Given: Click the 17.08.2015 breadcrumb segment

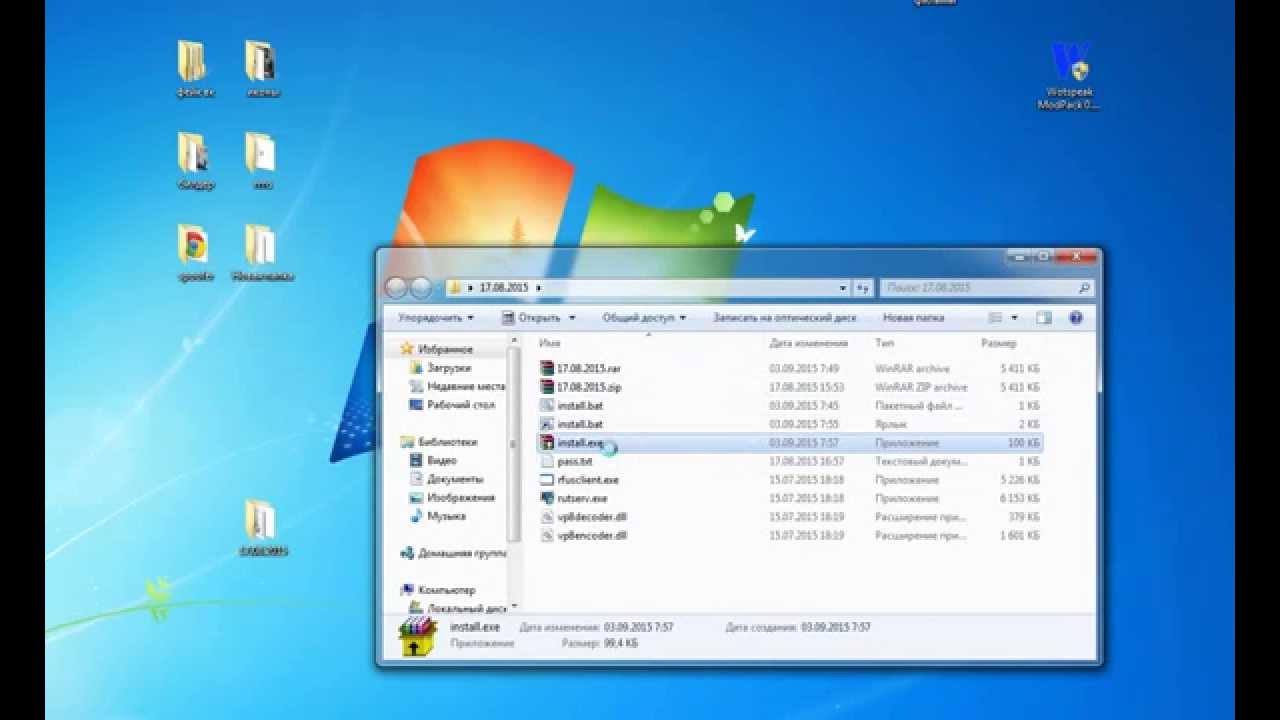Looking at the screenshot, I should (504, 288).
